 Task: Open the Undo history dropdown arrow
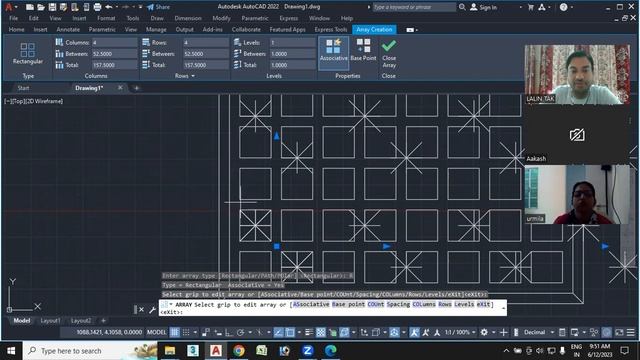pos(117,7)
